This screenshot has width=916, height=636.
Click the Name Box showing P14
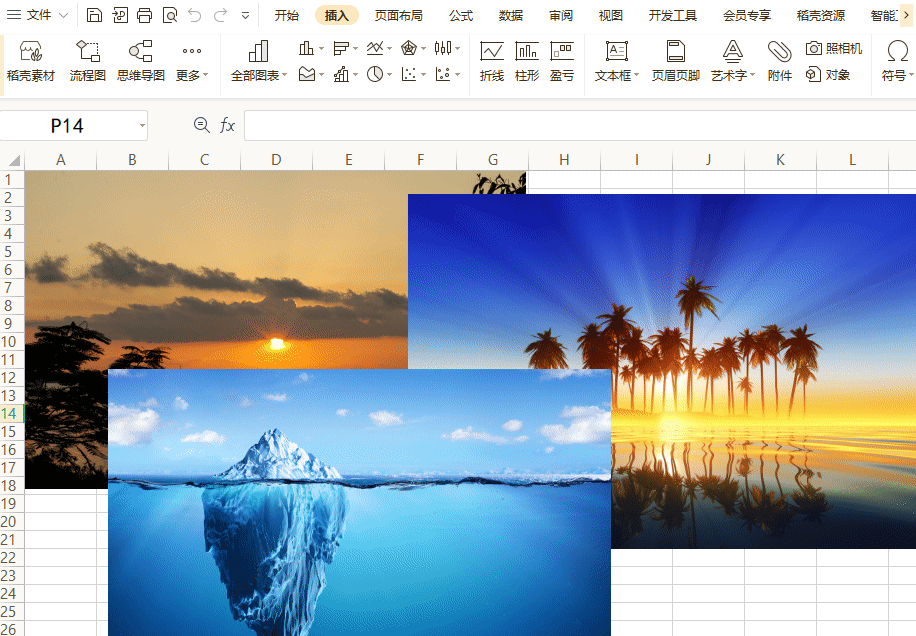pyautogui.click(x=67, y=126)
